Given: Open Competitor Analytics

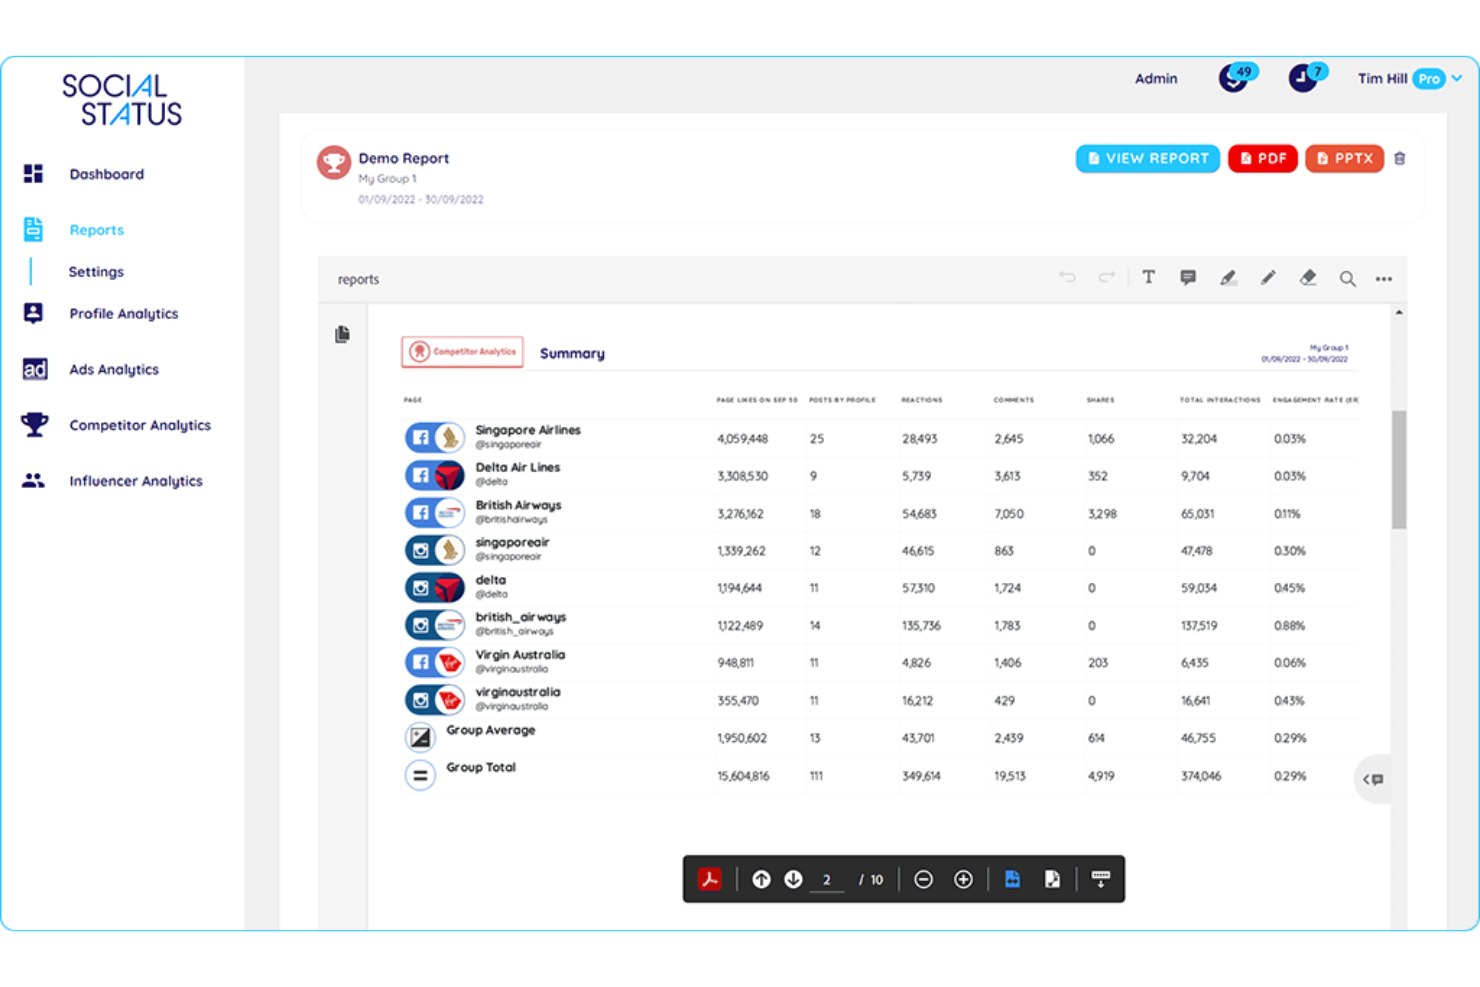Looking at the screenshot, I should tap(139, 426).
